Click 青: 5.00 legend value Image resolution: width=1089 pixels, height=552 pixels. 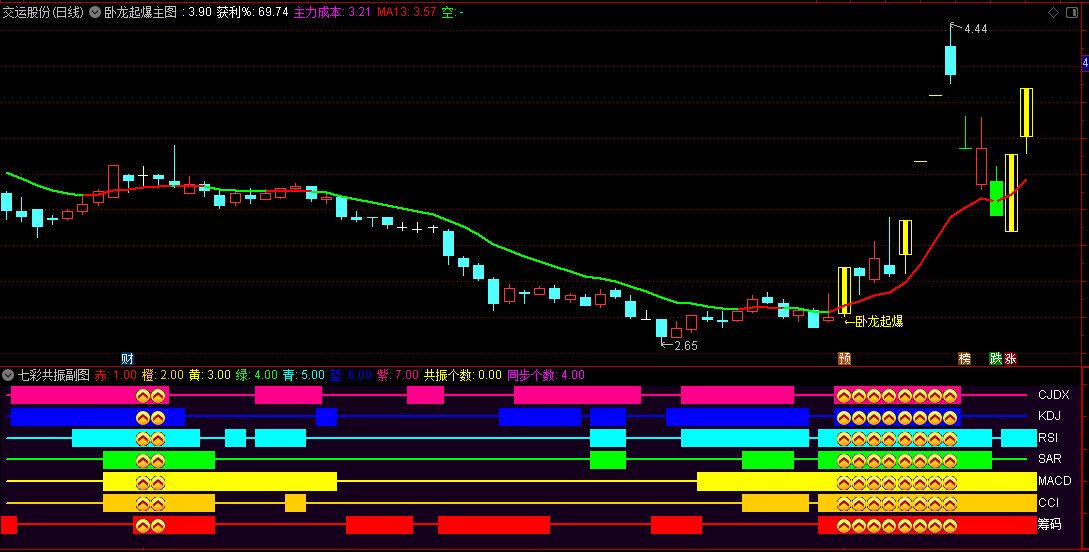coord(304,375)
